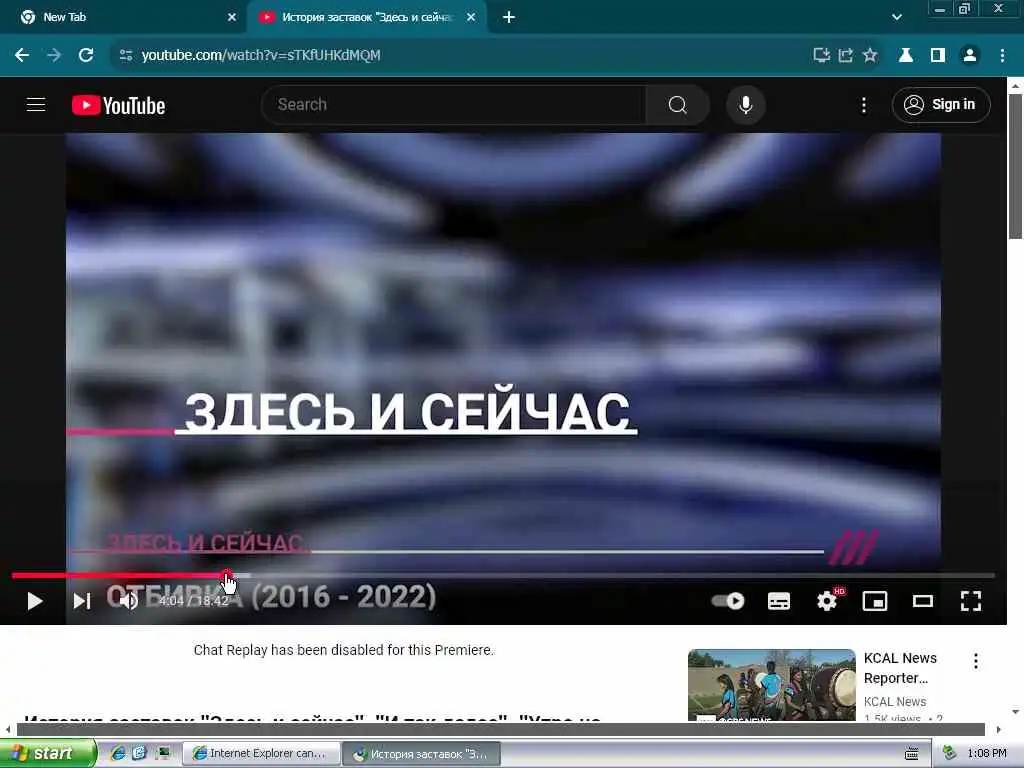Open site information icon in address bar

pyautogui.click(x=126, y=56)
